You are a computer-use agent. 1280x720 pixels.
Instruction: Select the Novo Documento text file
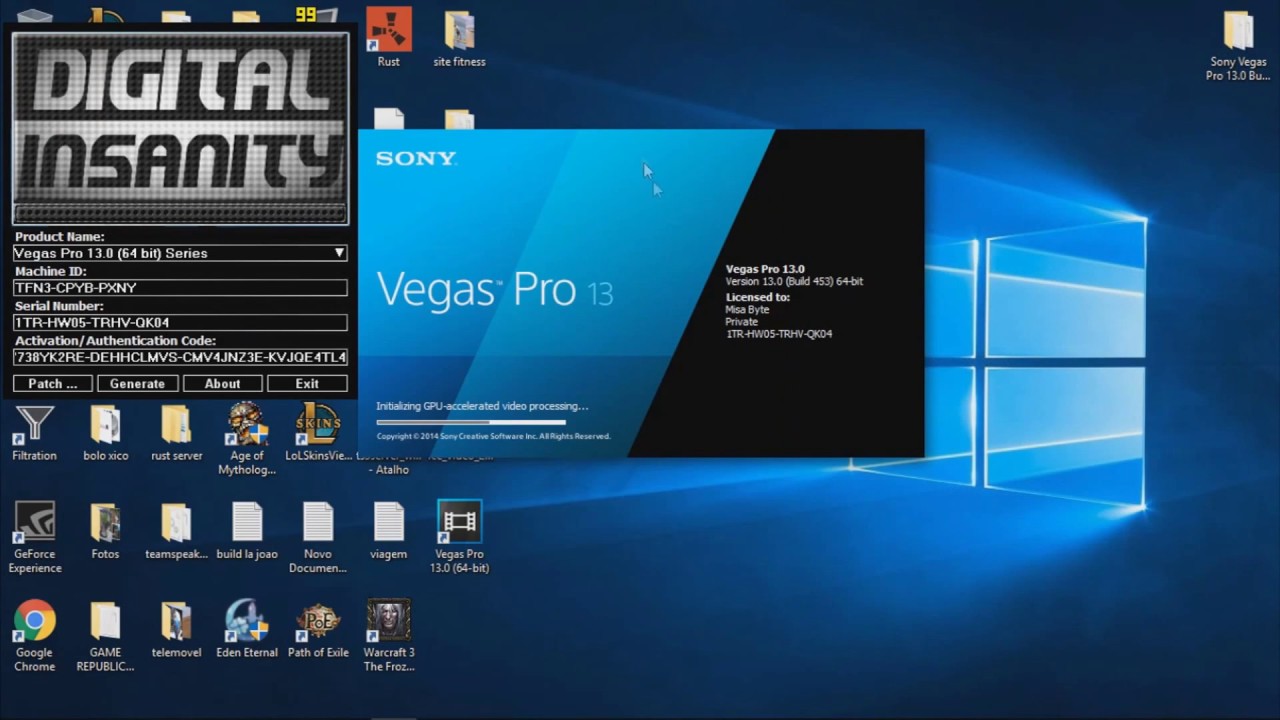pyautogui.click(x=318, y=538)
